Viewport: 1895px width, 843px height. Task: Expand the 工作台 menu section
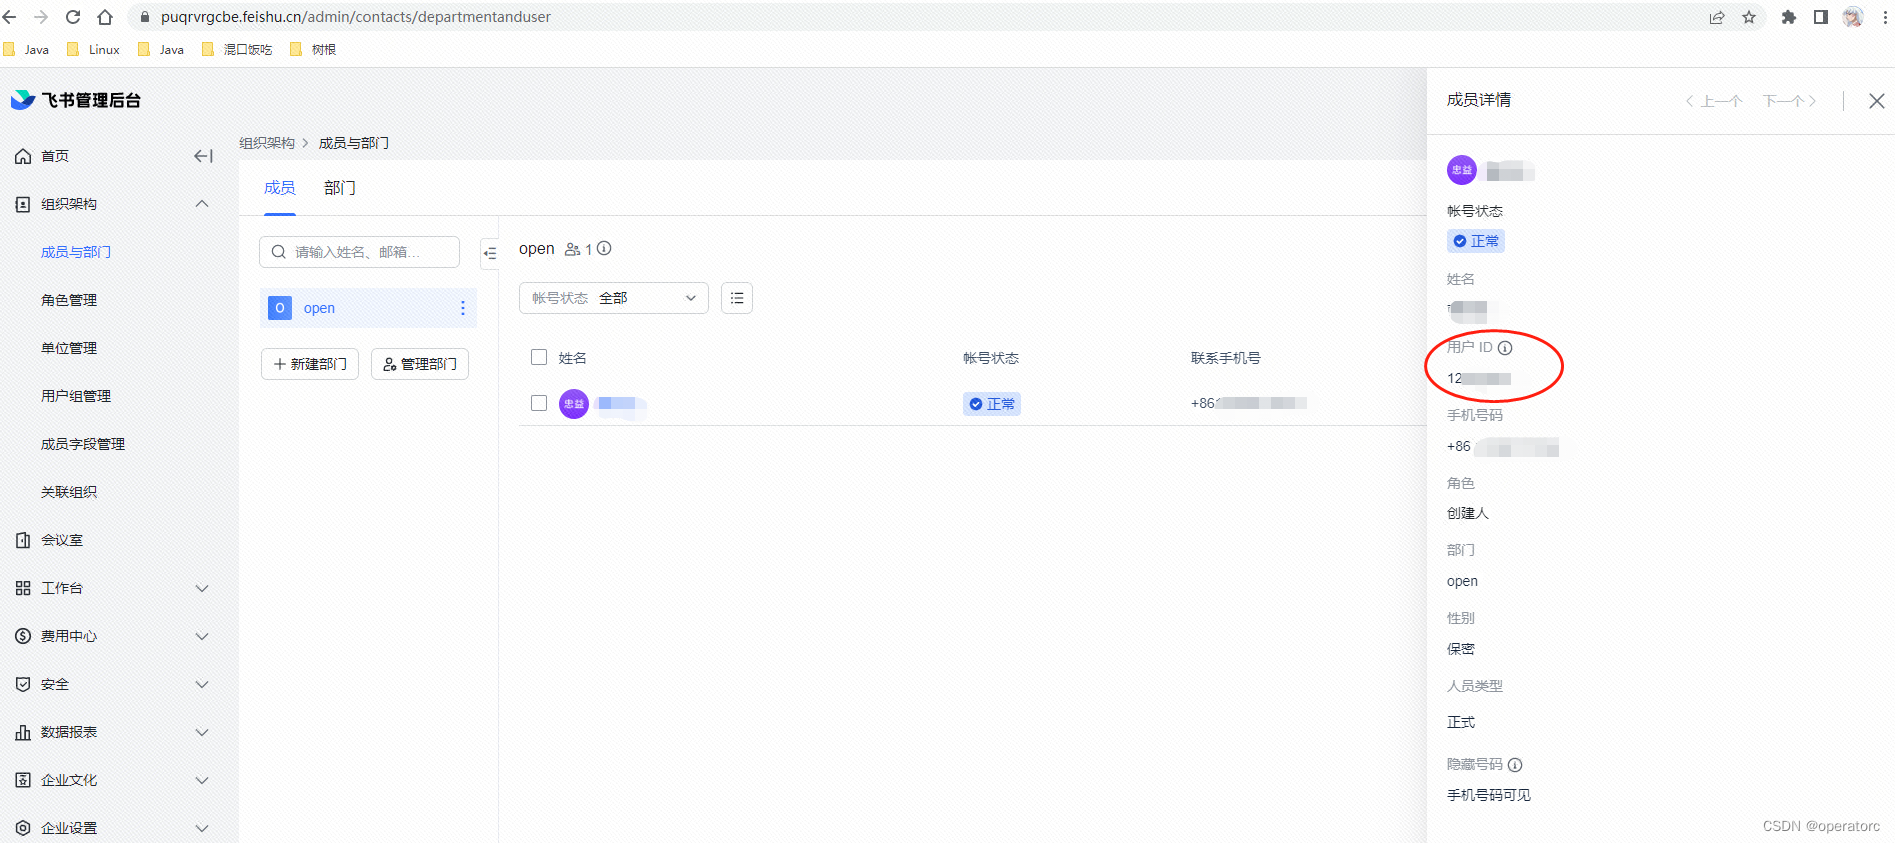click(x=202, y=588)
